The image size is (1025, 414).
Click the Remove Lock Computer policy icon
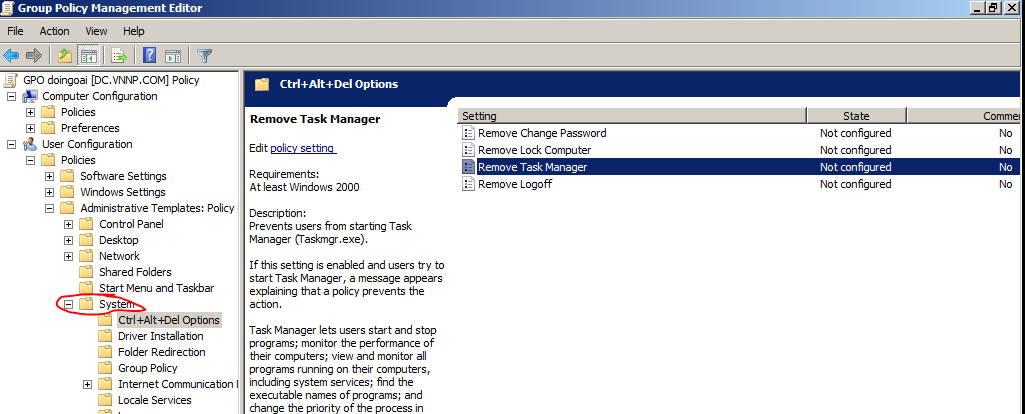tap(469, 150)
